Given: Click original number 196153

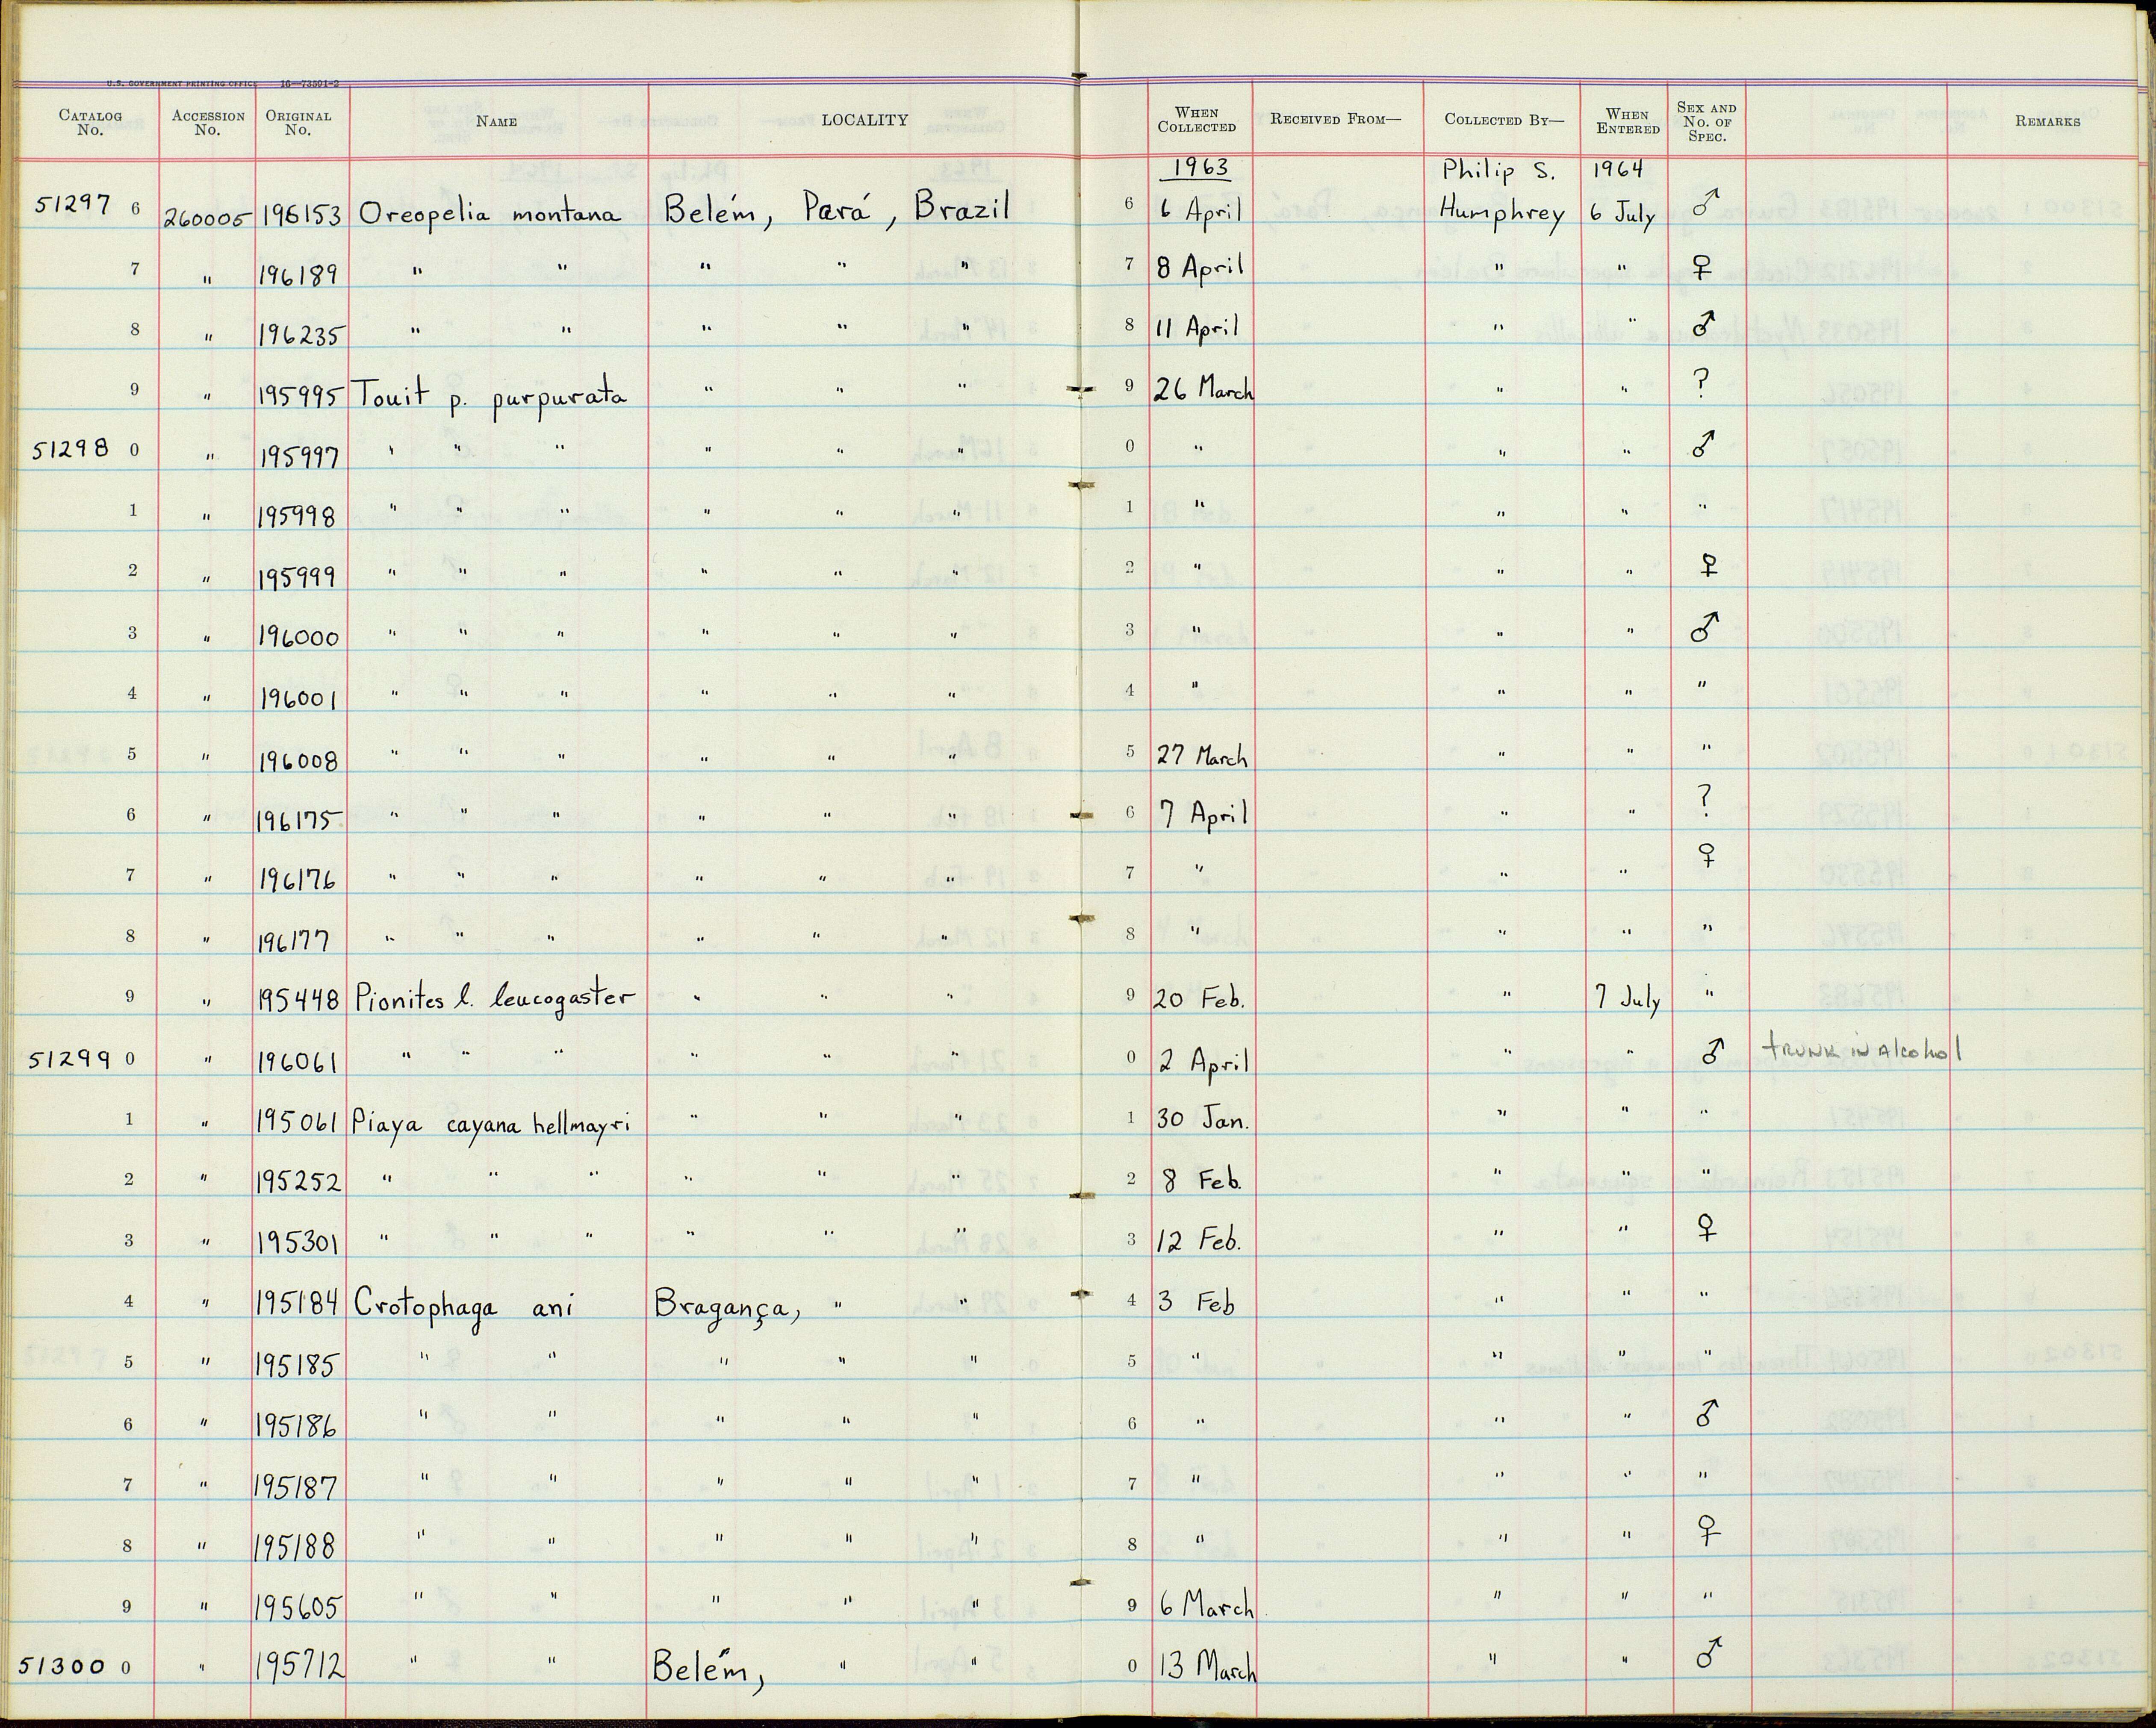Looking at the screenshot, I should 301,215.
